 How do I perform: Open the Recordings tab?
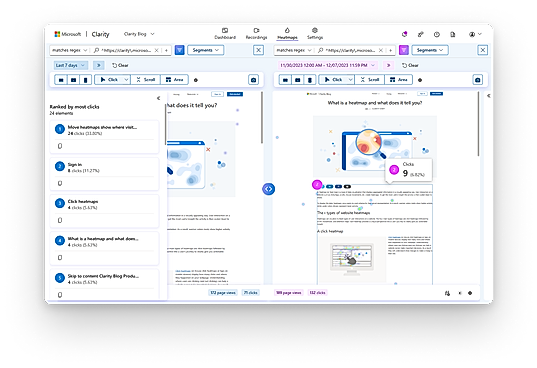tap(256, 34)
